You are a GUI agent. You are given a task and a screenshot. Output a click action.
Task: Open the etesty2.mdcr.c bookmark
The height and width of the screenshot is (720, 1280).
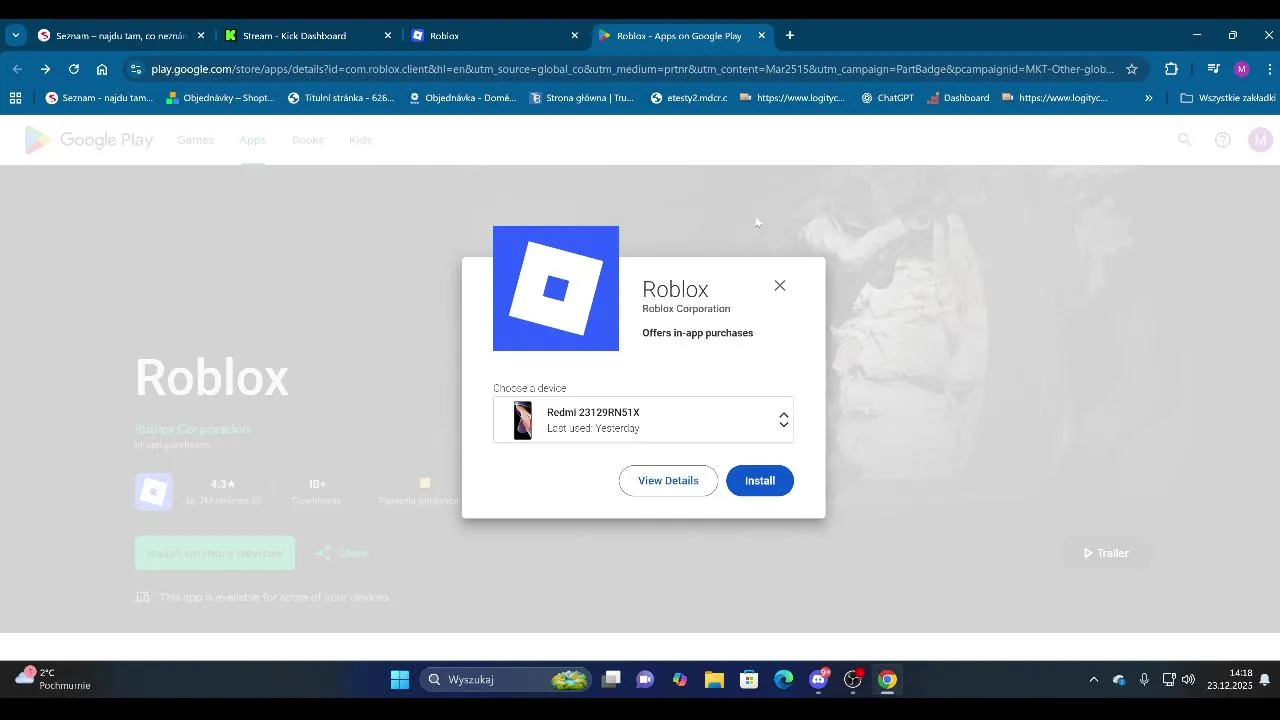[689, 98]
